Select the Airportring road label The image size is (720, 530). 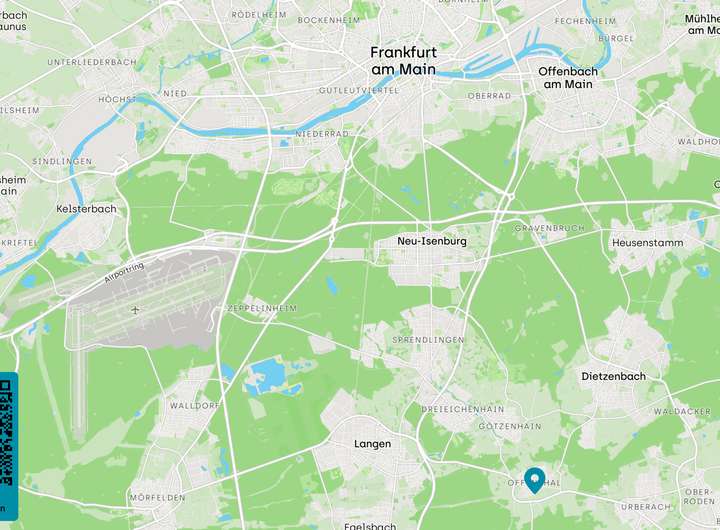pos(124,272)
